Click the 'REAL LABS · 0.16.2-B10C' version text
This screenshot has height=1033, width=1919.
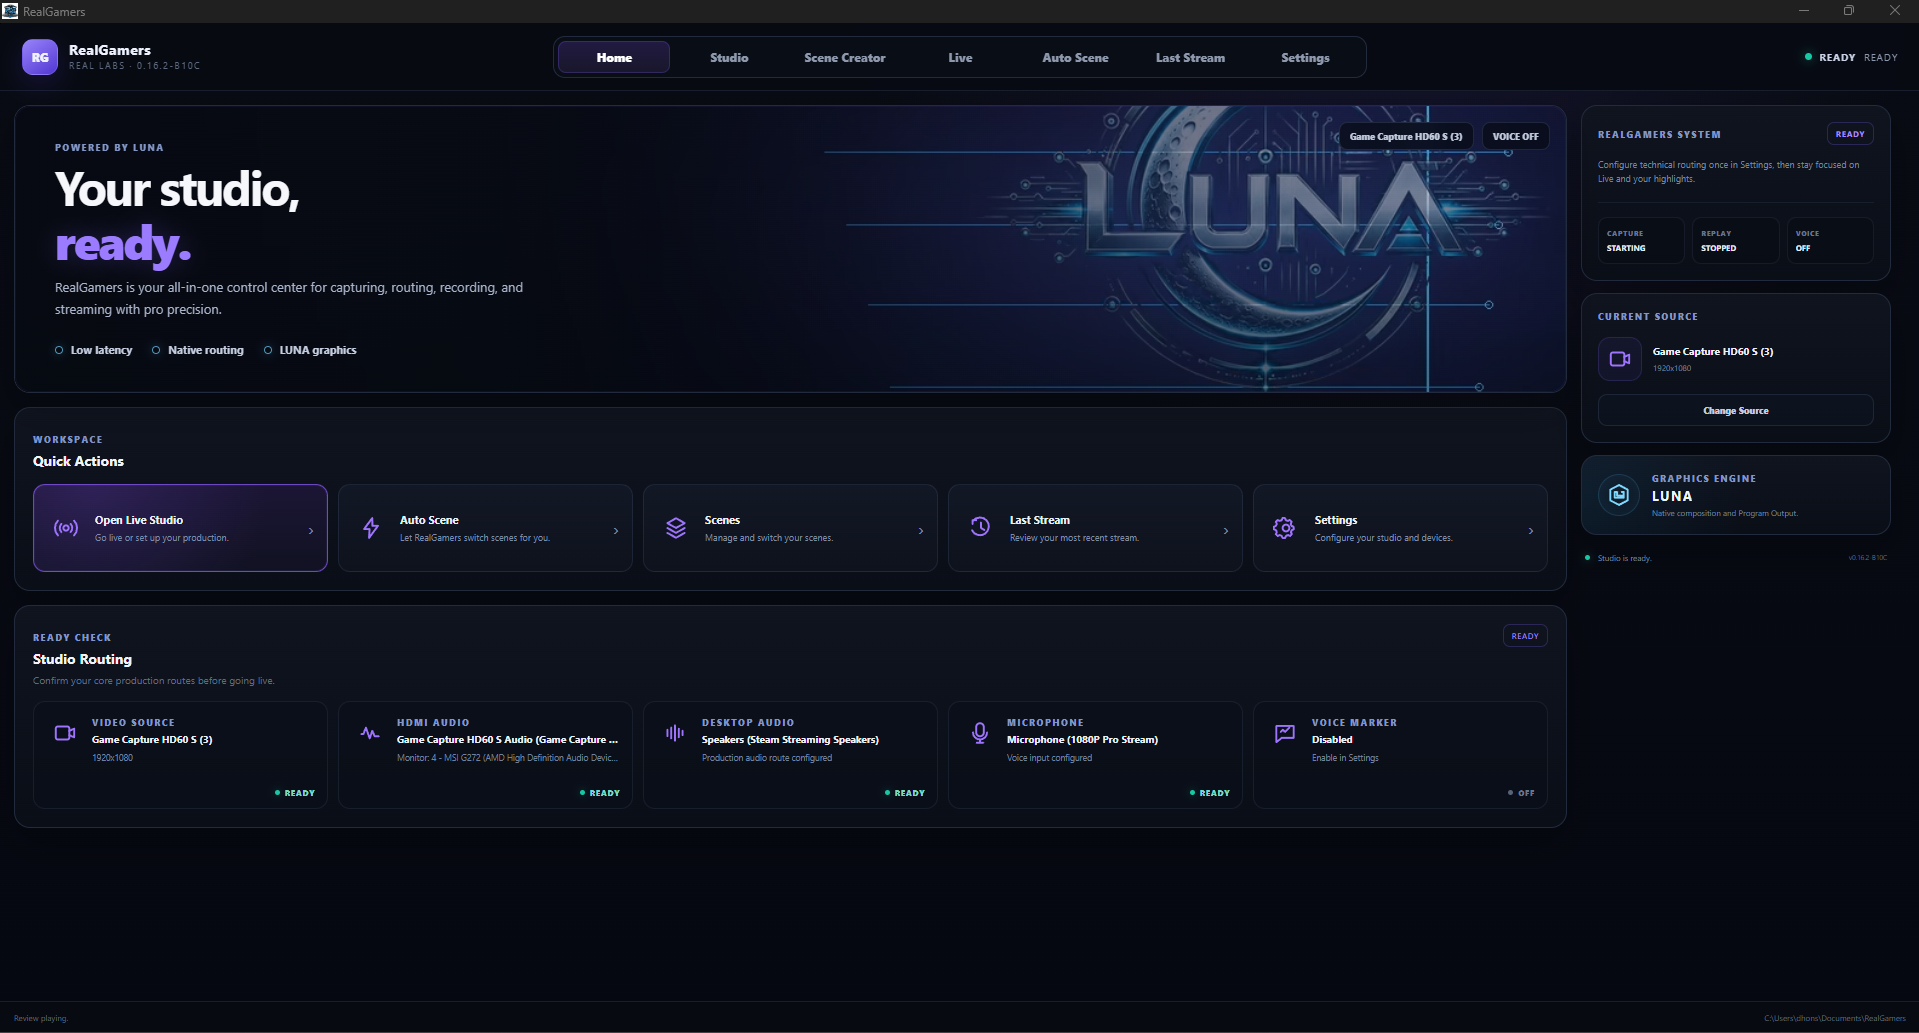point(135,66)
